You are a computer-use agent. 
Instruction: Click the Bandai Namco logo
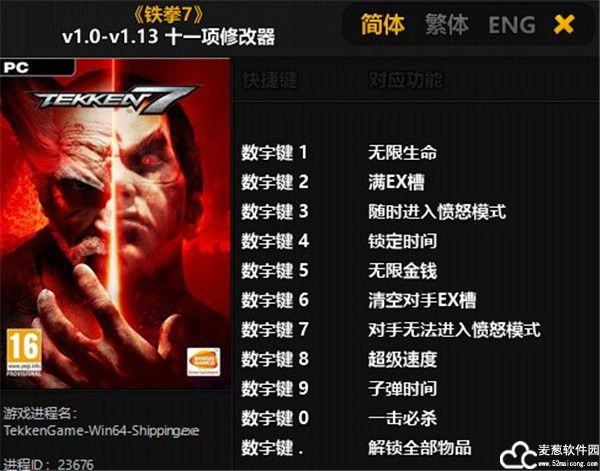click(204, 362)
